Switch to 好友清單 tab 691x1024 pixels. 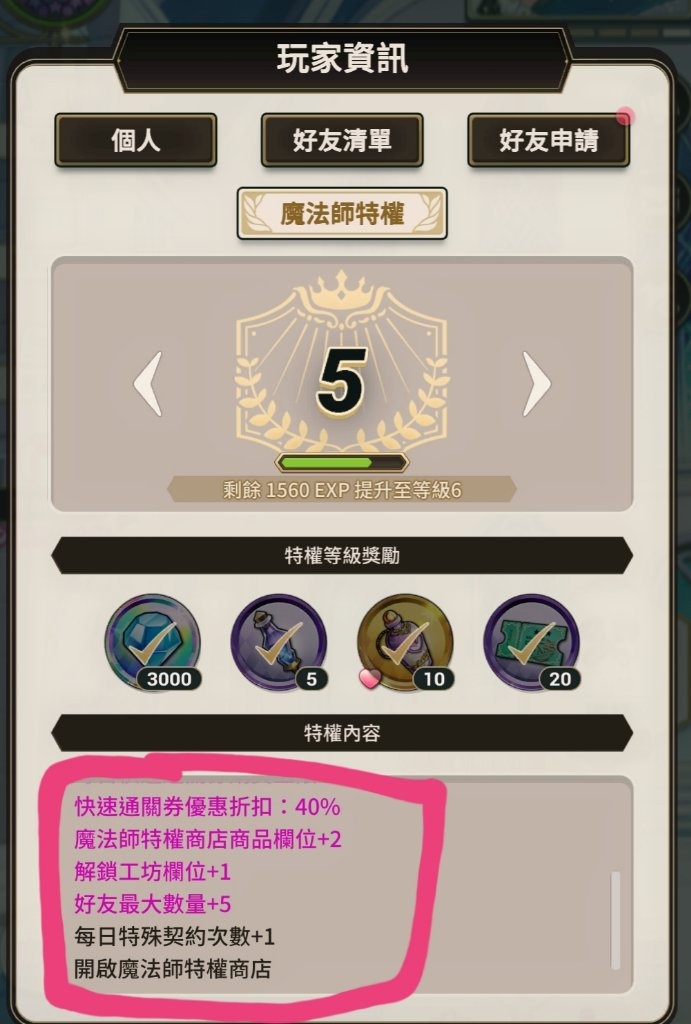coord(342,140)
